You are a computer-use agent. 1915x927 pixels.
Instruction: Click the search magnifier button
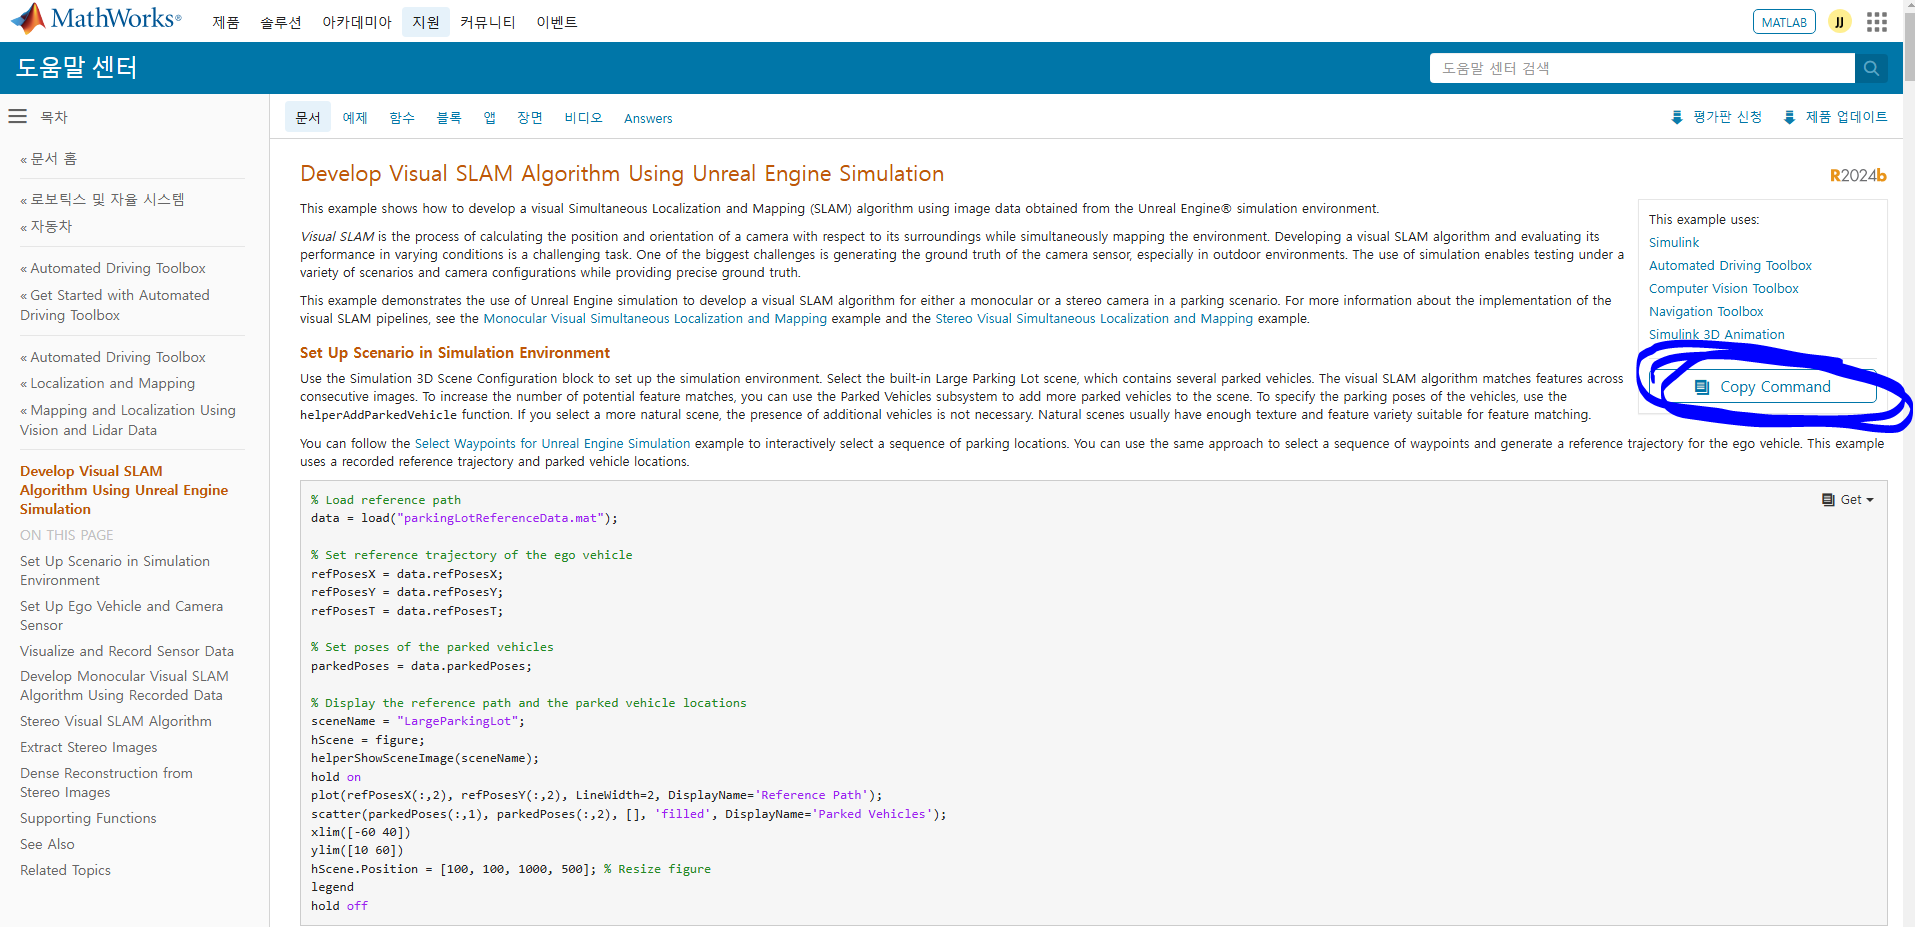1871,68
